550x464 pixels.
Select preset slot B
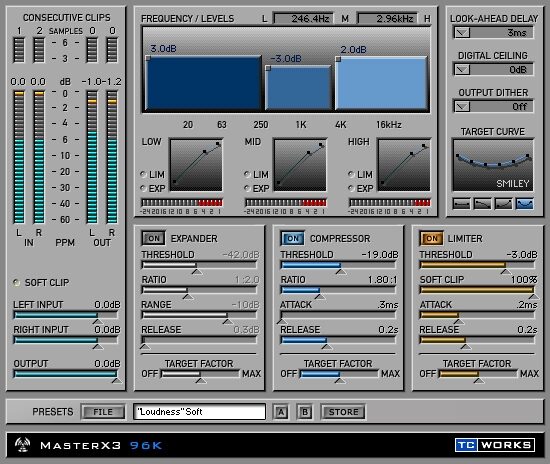(304, 412)
